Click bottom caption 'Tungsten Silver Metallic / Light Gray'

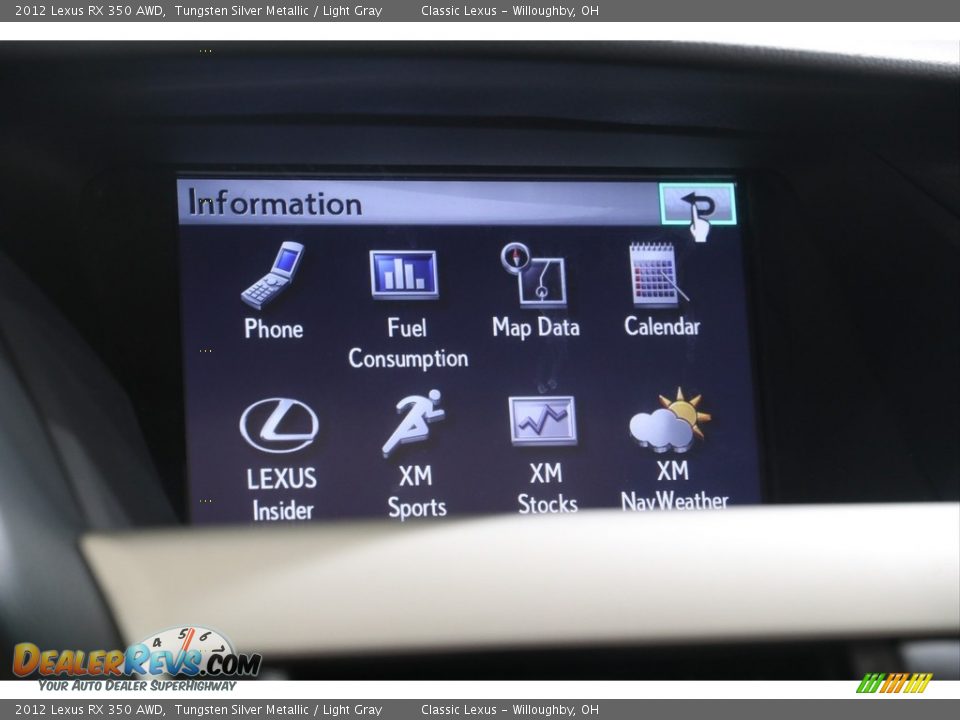pos(278,710)
